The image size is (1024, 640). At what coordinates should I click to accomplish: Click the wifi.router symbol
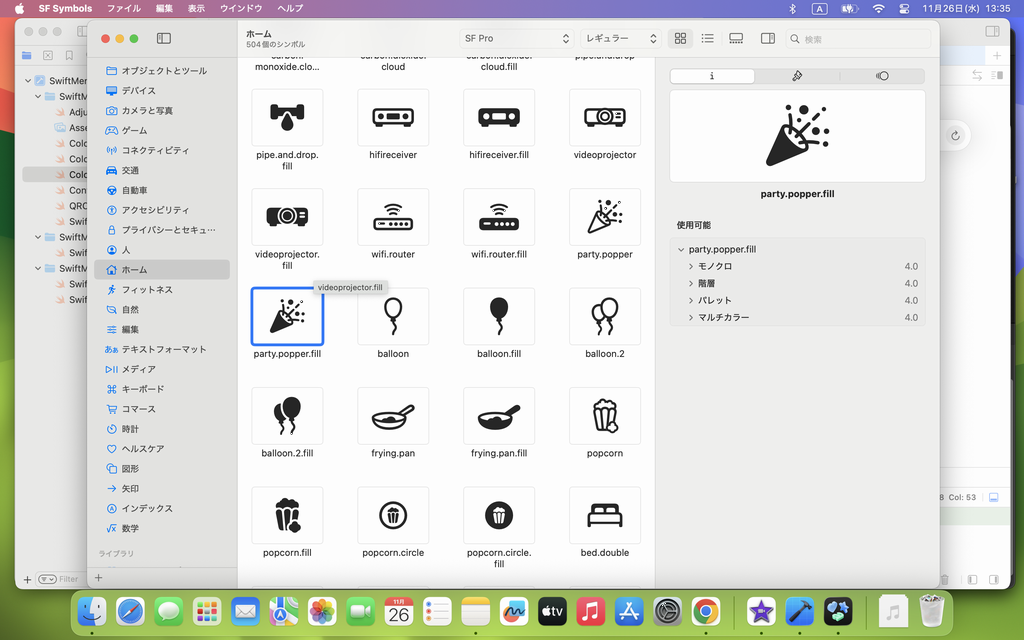[x=393, y=217]
